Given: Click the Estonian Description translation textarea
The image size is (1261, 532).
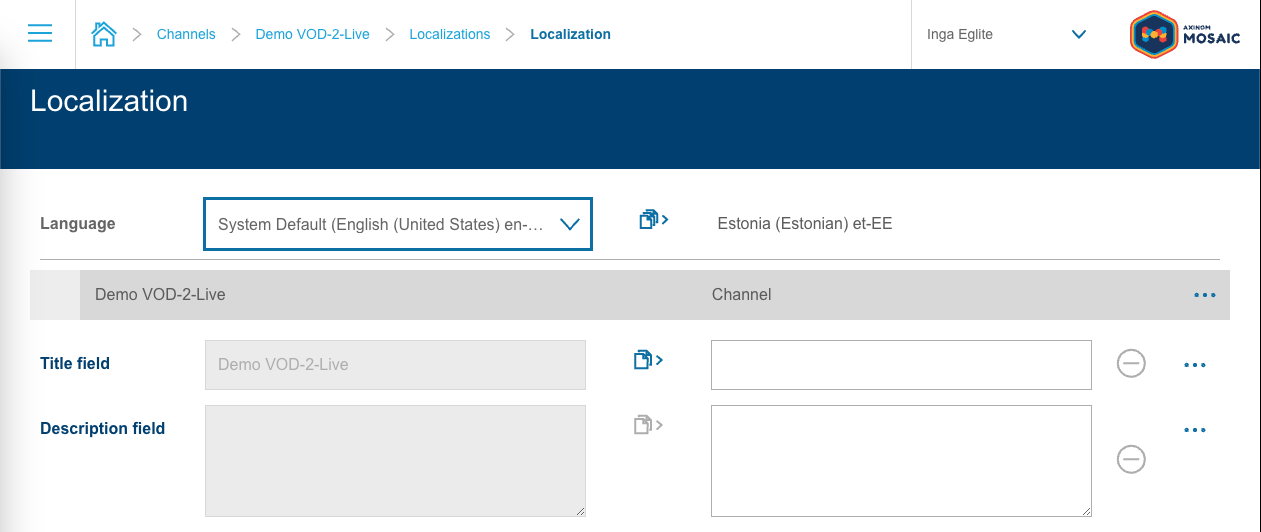Looking at the screenshot, I should pyautogui.click(x=900, y=460).
